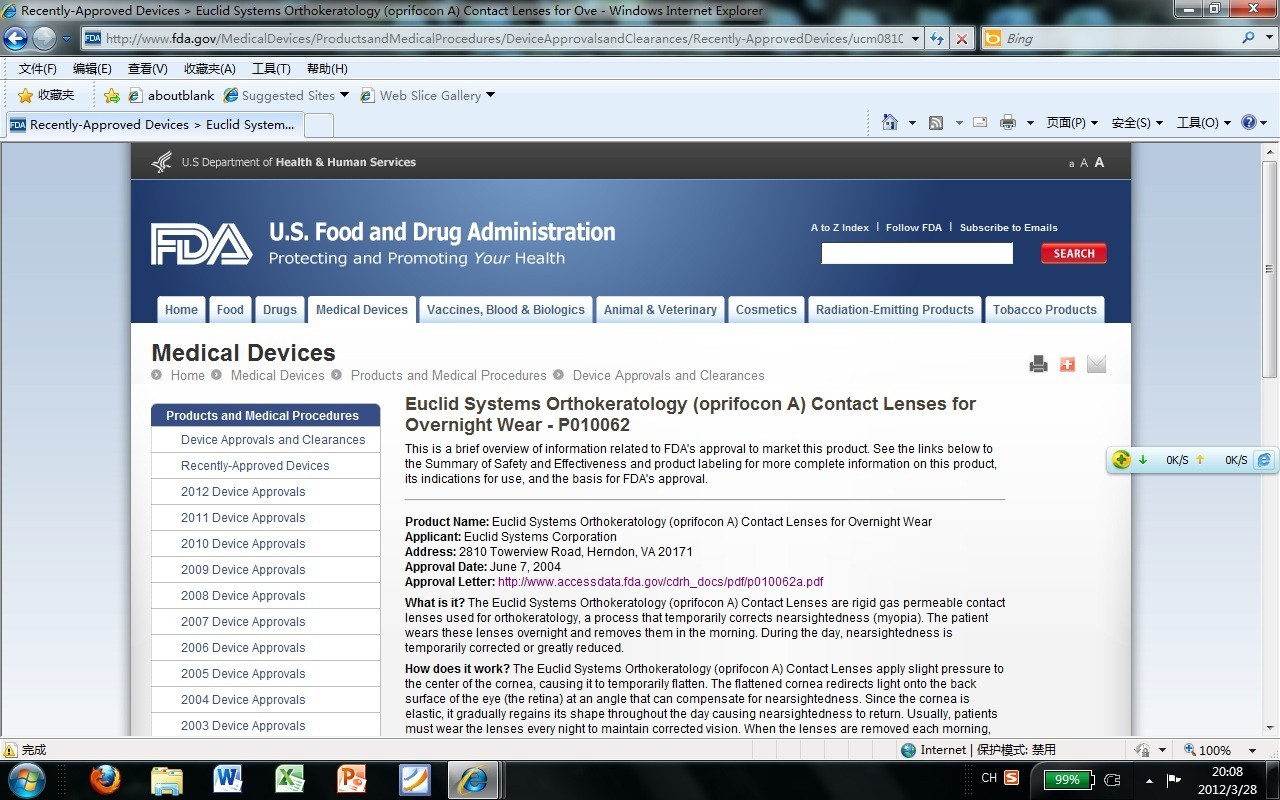The image size is (1280, 800).
Task: Open 安全(S) toolbar dropdown
Action: coord(1137,122)
